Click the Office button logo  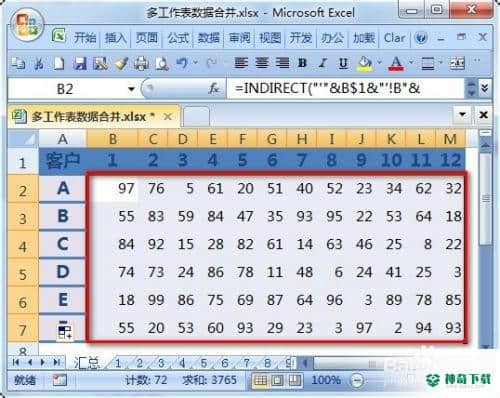point(27,26)
